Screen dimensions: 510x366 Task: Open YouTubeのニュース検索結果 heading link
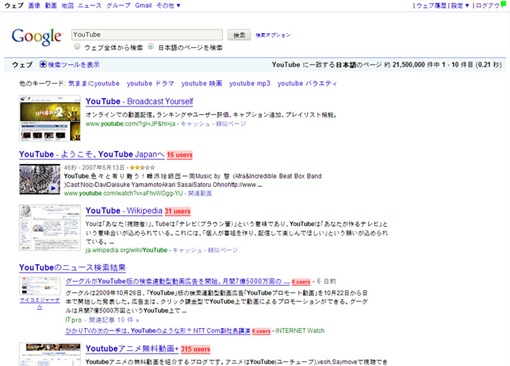click(72, 267)
